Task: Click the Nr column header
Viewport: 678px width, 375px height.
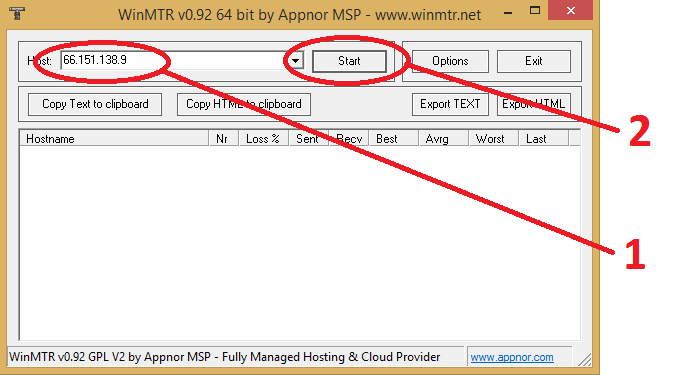Action: point(224,138)
